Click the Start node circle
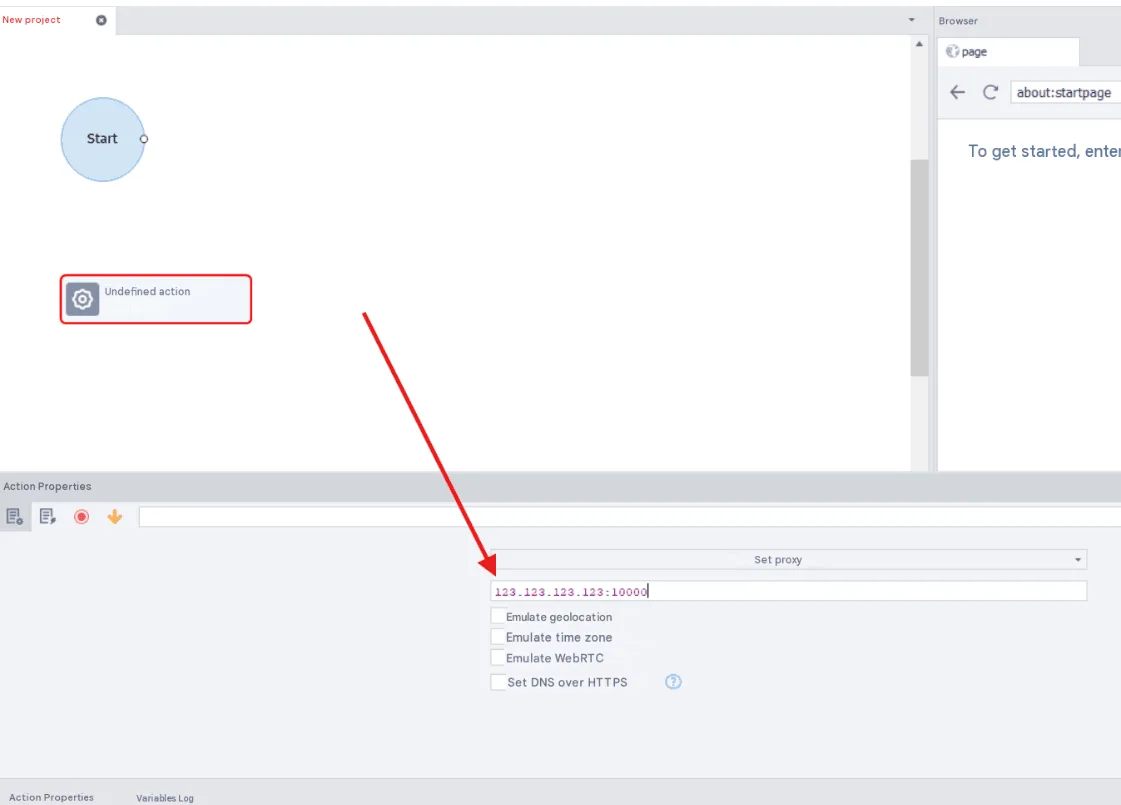 tap(102, 139)
